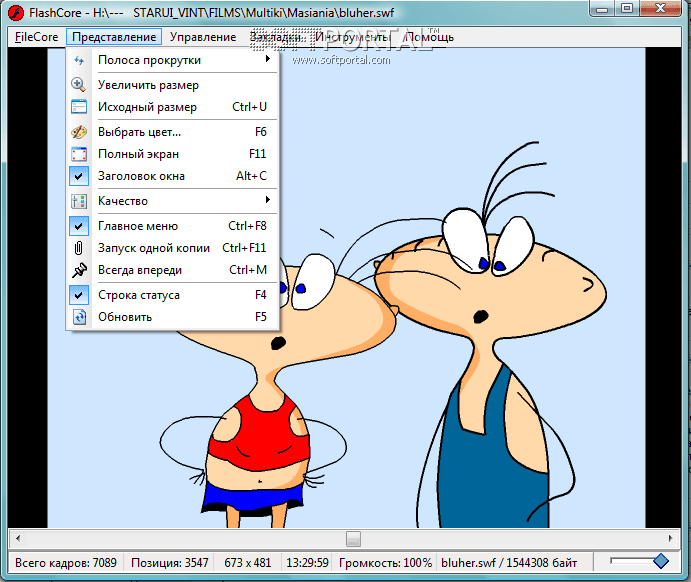Viewport: 691px width, 582px height.
Task: Choose Полный экран F11 entry
Action: click(x=173, y=154)
